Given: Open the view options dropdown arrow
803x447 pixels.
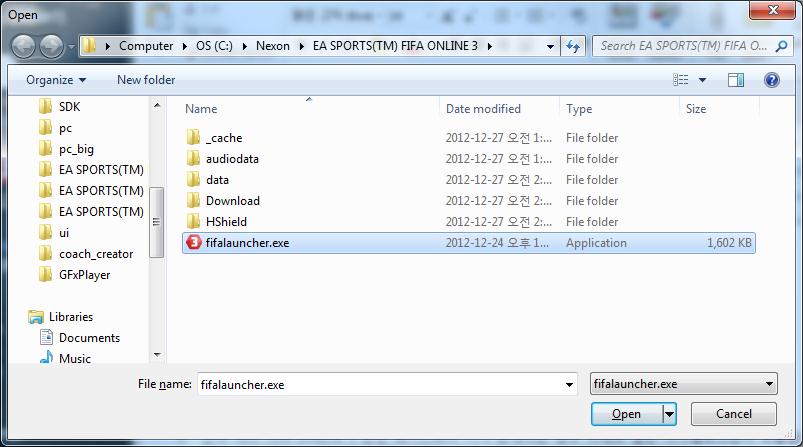Looking at the screenshot, I should (x=702, y=80).
